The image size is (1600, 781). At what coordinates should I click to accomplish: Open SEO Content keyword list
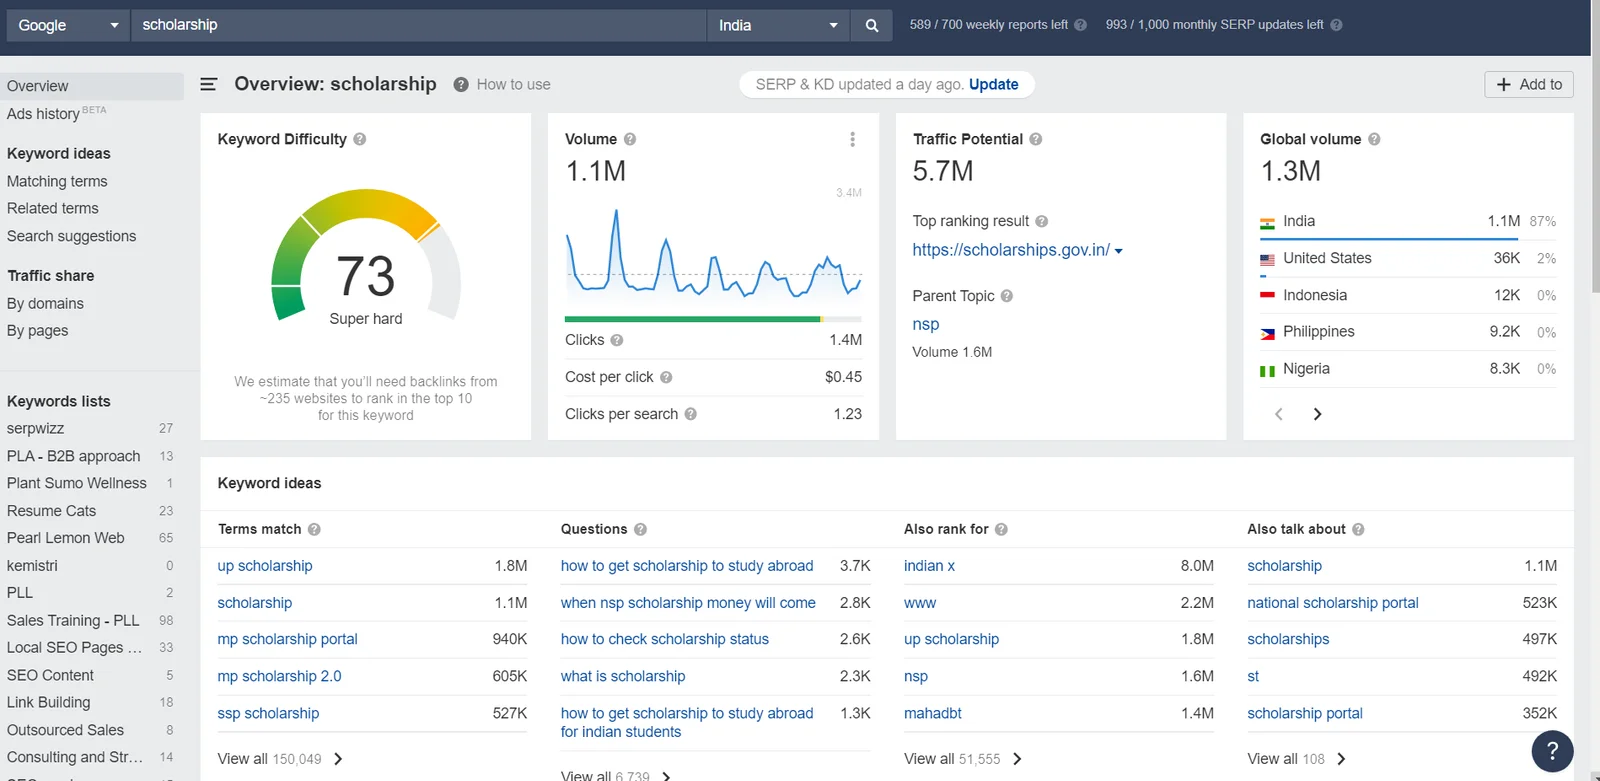[51, 675]
